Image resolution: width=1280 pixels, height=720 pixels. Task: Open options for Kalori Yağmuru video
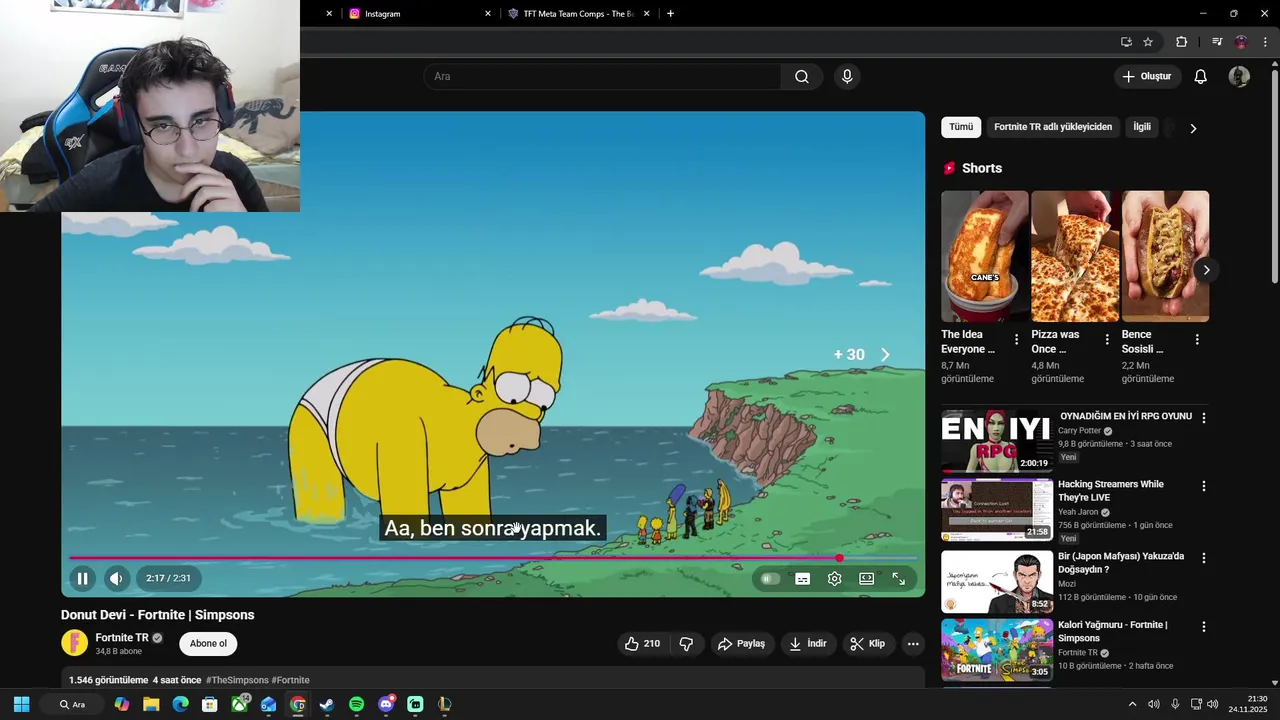1204,627
